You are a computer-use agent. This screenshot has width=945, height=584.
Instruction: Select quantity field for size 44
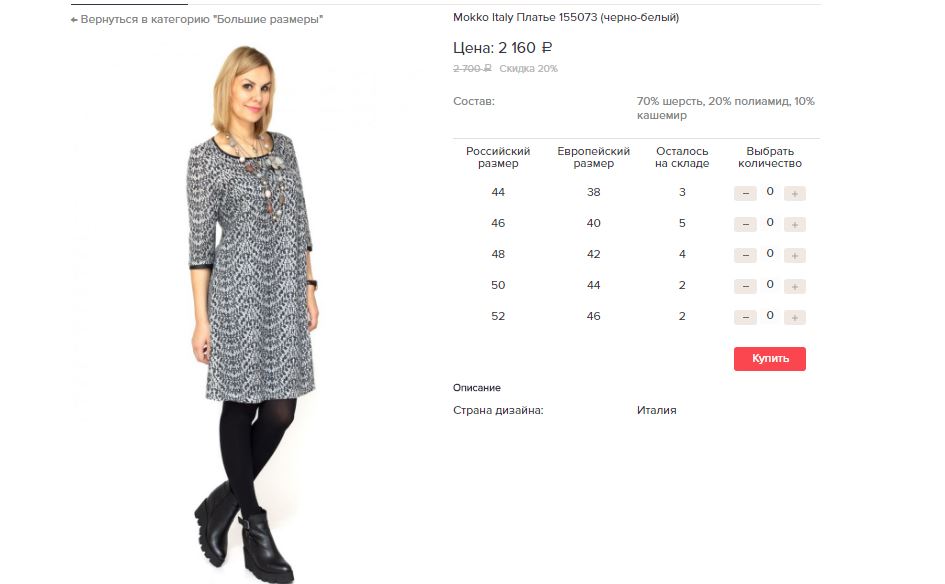(770, 192)
